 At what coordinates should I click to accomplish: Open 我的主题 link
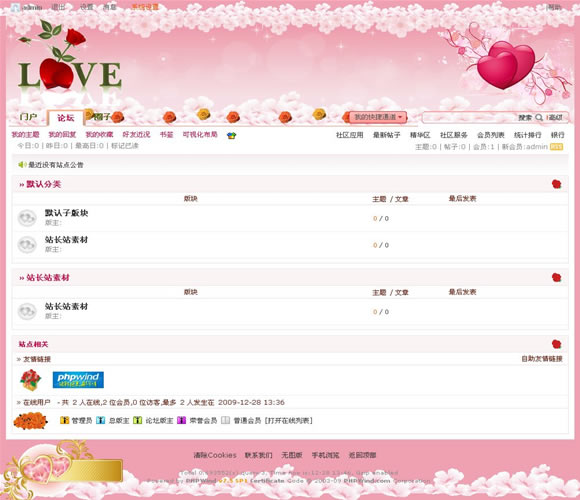coord(25,135)
